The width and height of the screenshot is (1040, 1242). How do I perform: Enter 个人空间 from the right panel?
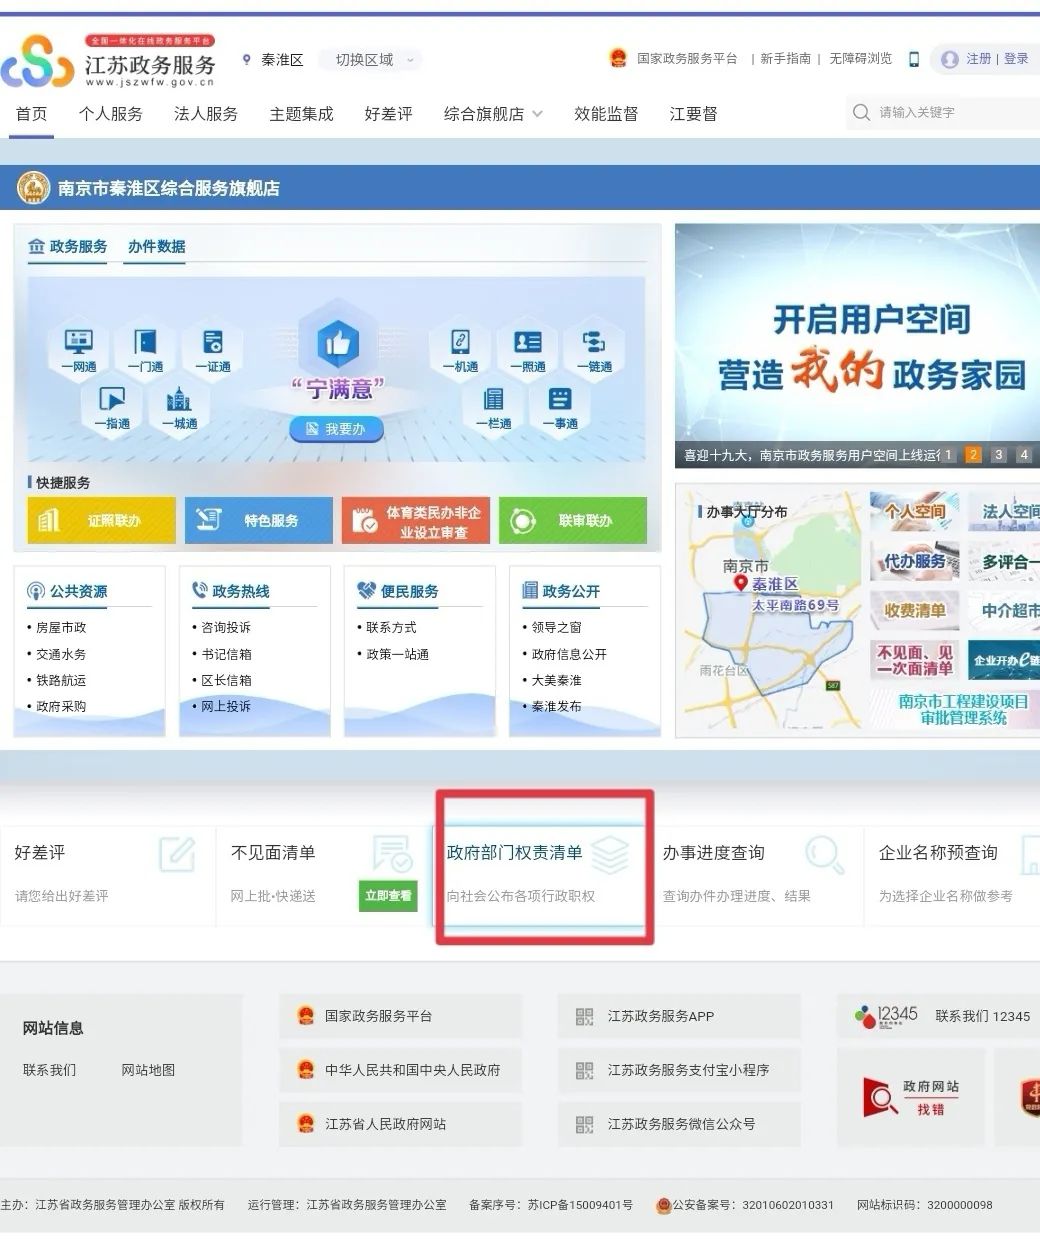tap(915, 510)
